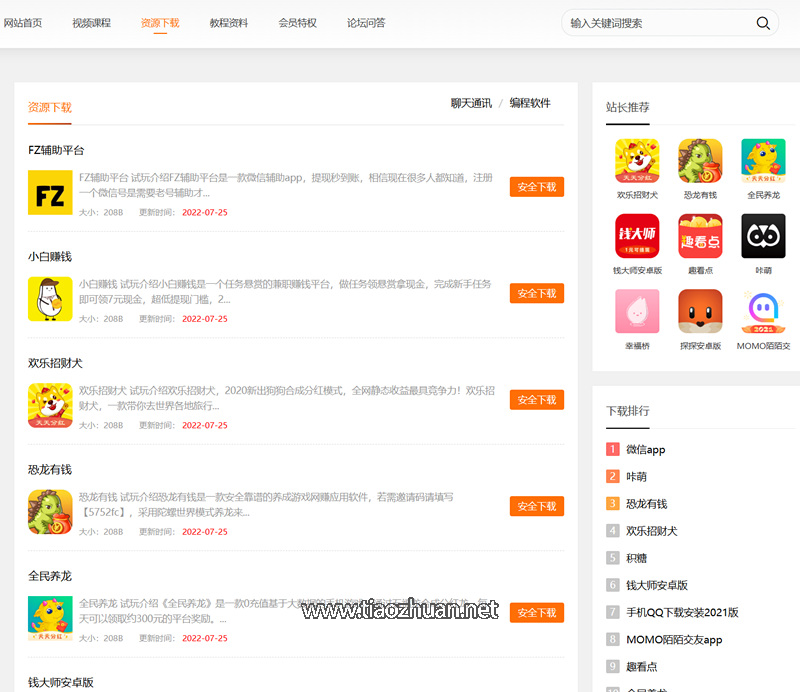Click the MOMO陌陌交友 app icon
Viewport: 800px width, 692px height.
[763, 311]
